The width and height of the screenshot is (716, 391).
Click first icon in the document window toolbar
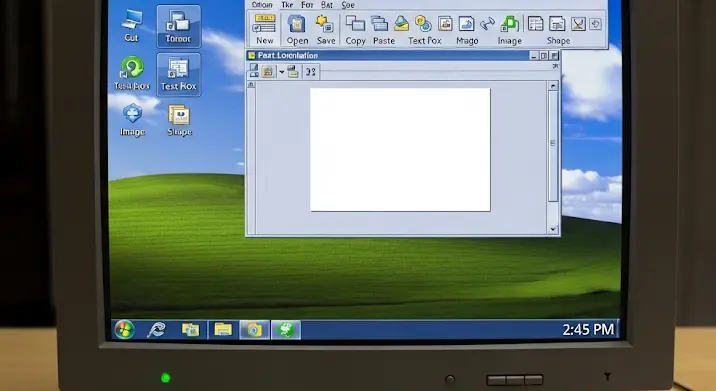(254, 71)
